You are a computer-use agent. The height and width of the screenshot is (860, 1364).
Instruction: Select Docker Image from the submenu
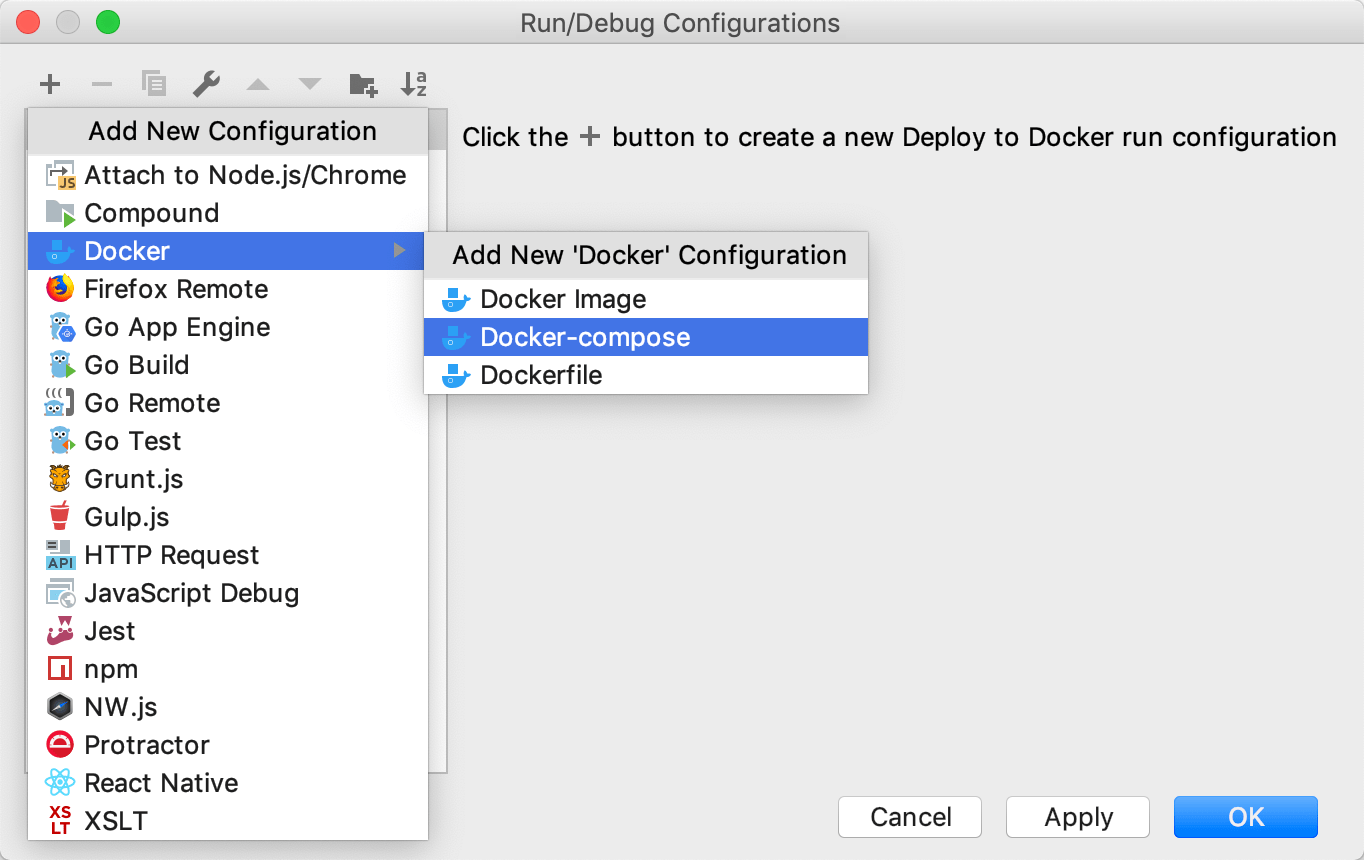[565, 299]
